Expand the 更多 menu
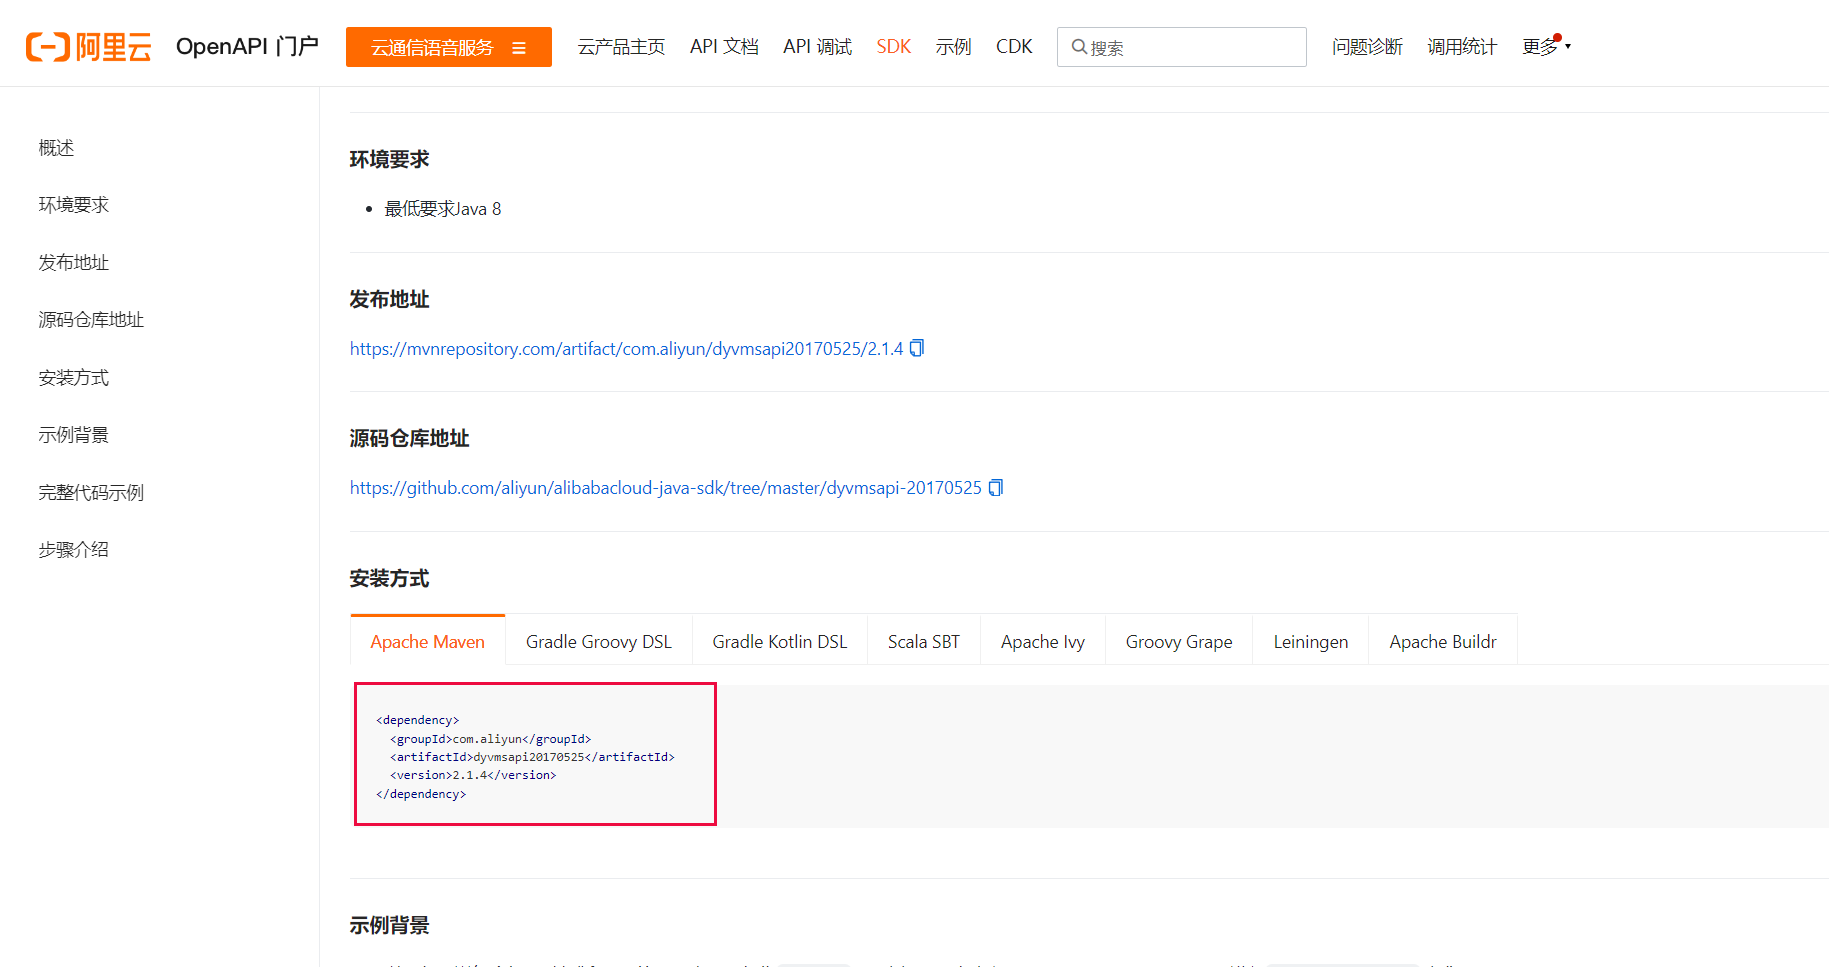This screenshot has width=1829, height=967. click(x=1546, y=46)
